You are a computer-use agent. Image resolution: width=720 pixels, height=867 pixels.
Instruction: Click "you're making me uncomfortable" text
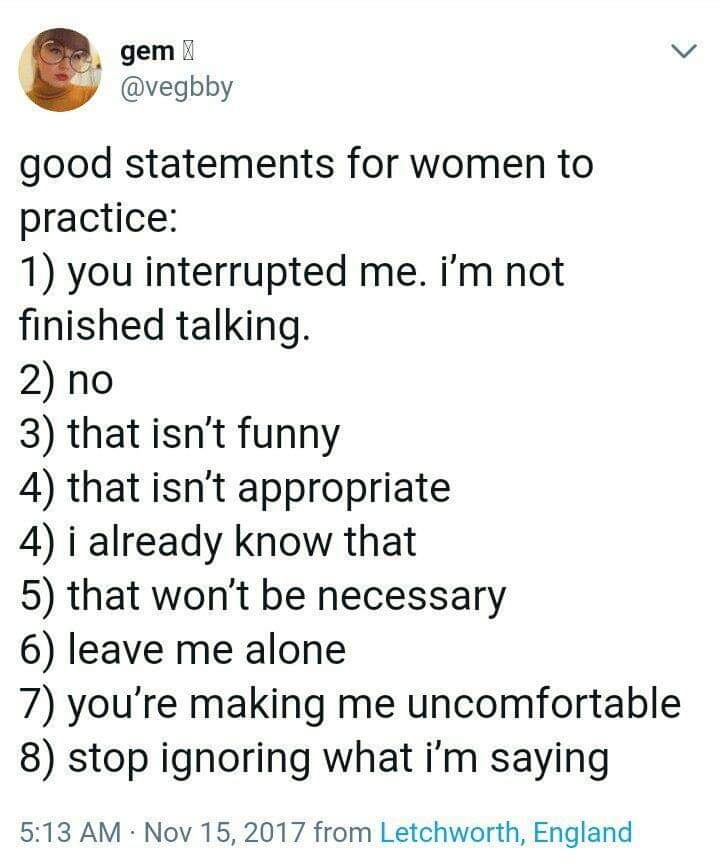pos(350,704)
